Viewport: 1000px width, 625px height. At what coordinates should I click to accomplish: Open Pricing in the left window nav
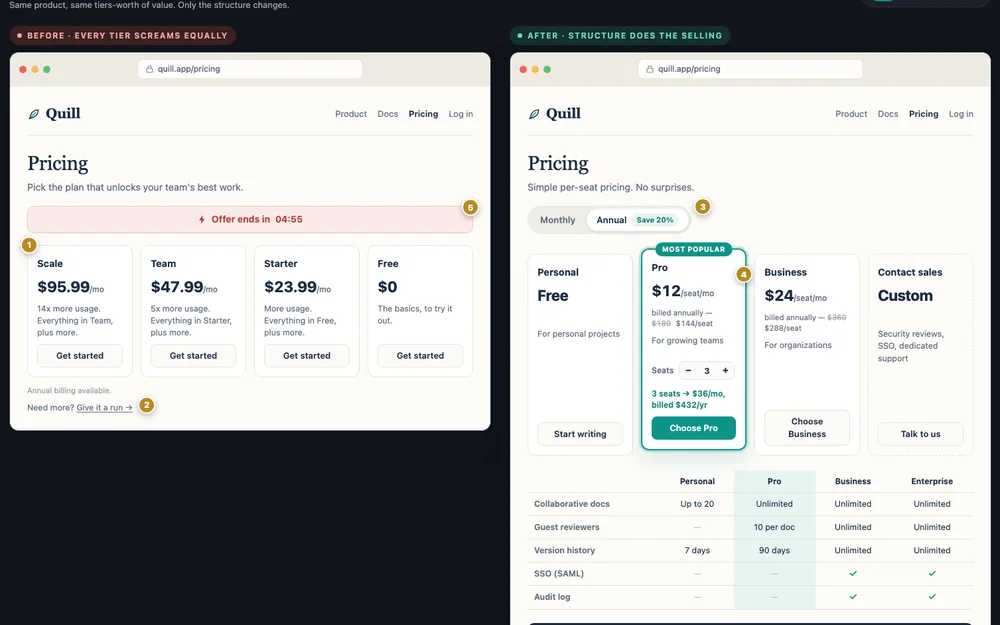pyautogui.click(x=423, y=114)
